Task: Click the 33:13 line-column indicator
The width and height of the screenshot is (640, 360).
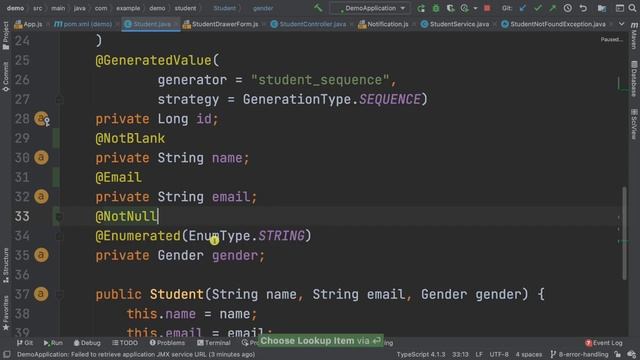Action: [460, 354]
